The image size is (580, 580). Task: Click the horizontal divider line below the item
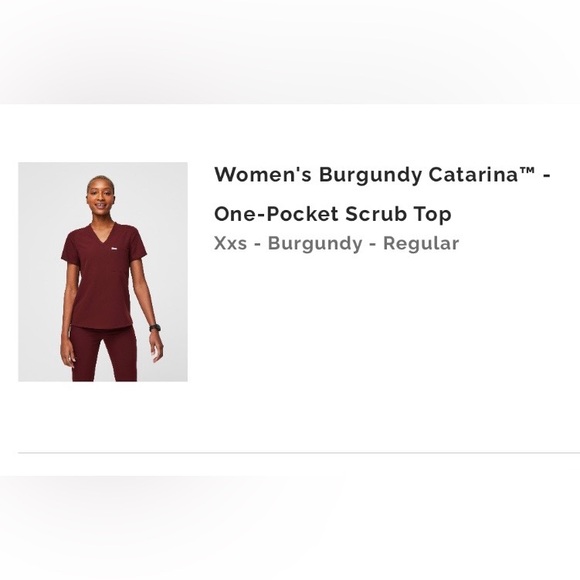point(299,452)
